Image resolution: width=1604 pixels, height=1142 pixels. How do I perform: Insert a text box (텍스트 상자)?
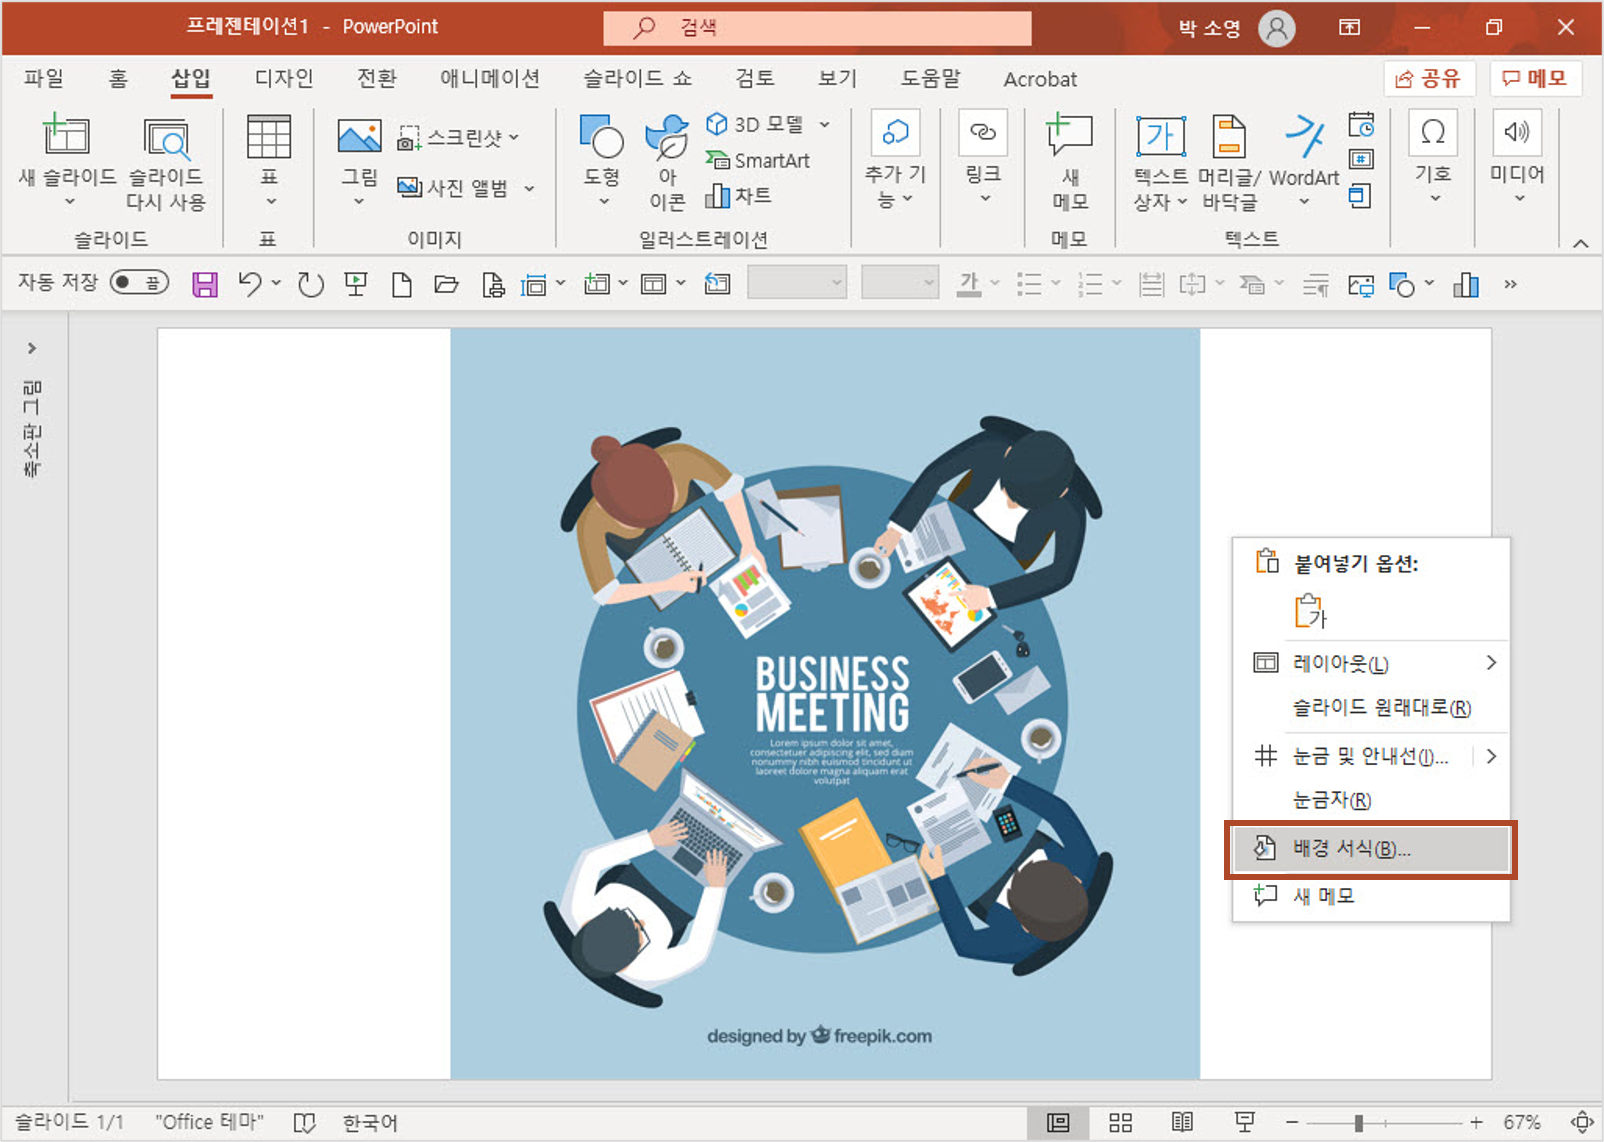(x=1161, y=136)
